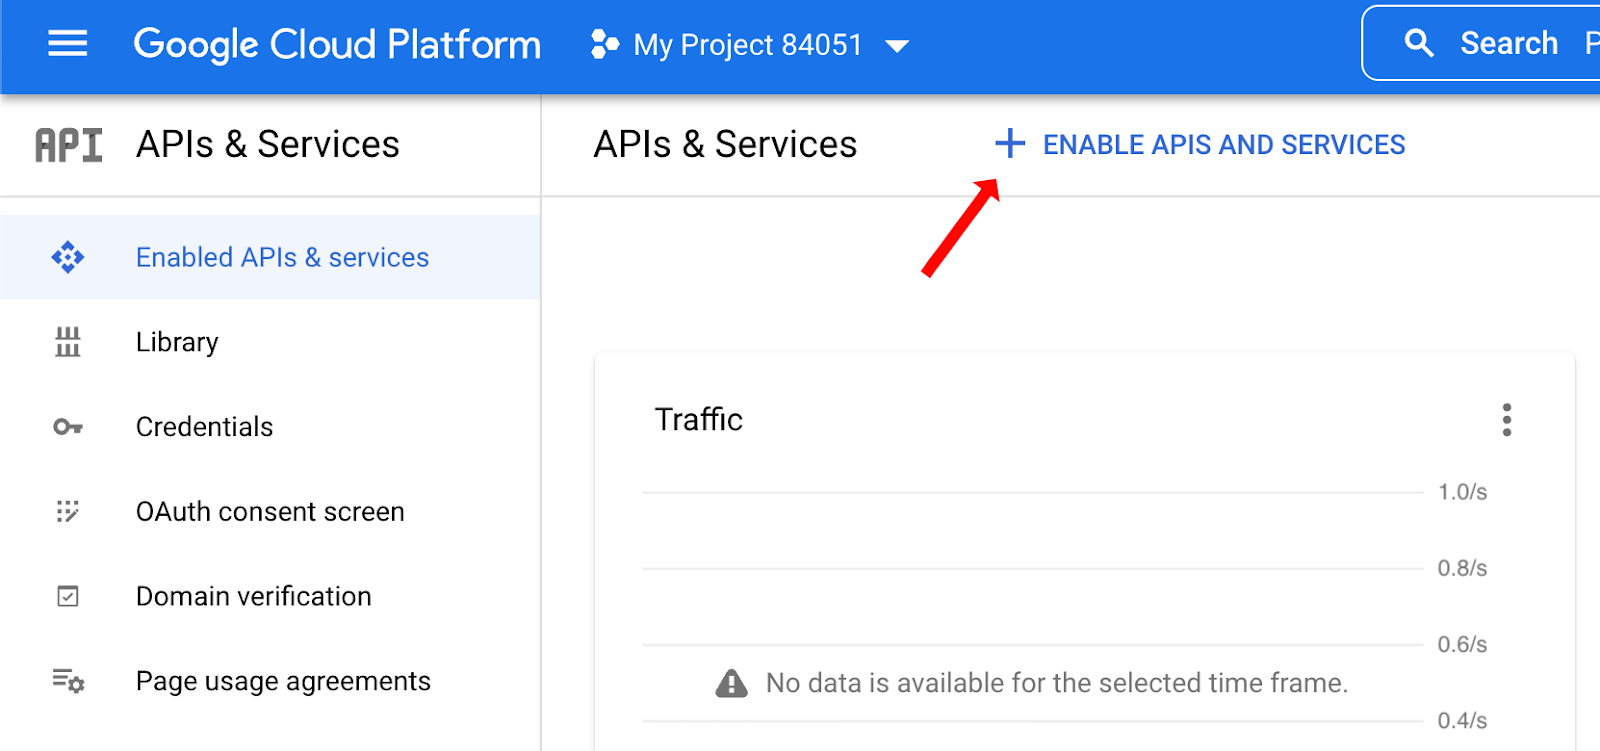Image resolution: width=1600 pixels, height=751 pixels.
Task: Click the warning triangle icon
Action: point(732,683)
